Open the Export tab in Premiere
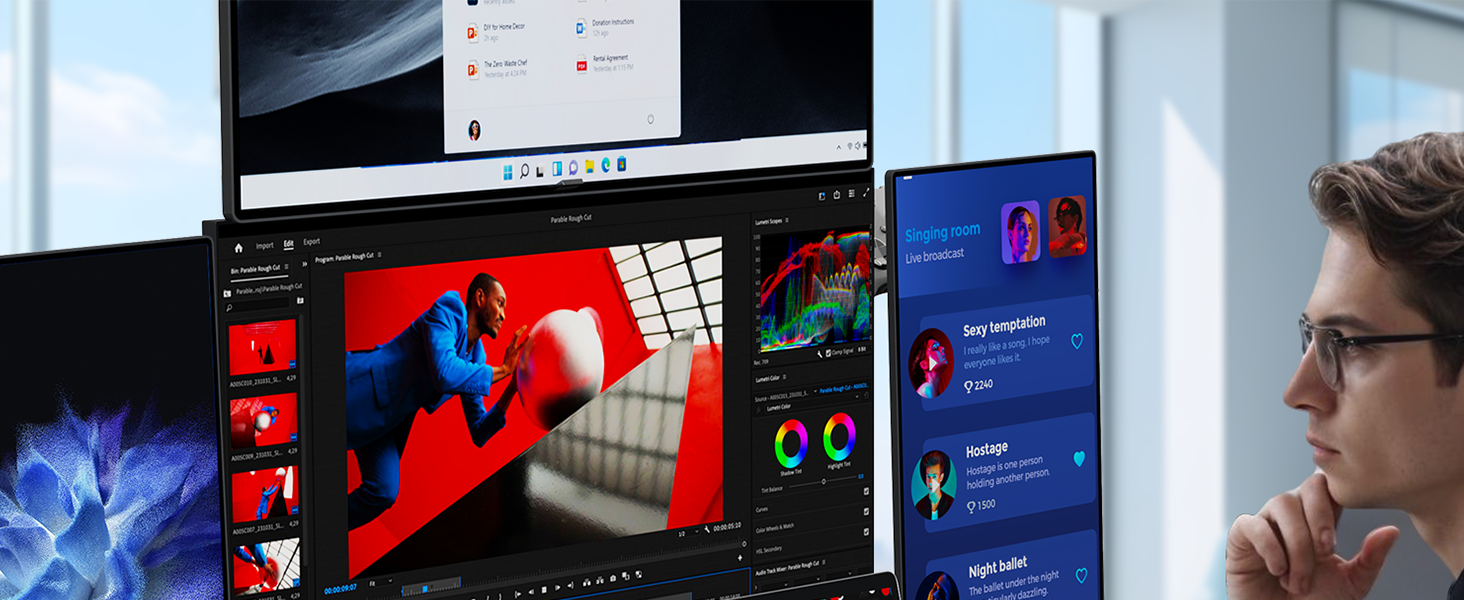Image resolution: width=1464 pixels, height=600 pixels. point(312,242)
